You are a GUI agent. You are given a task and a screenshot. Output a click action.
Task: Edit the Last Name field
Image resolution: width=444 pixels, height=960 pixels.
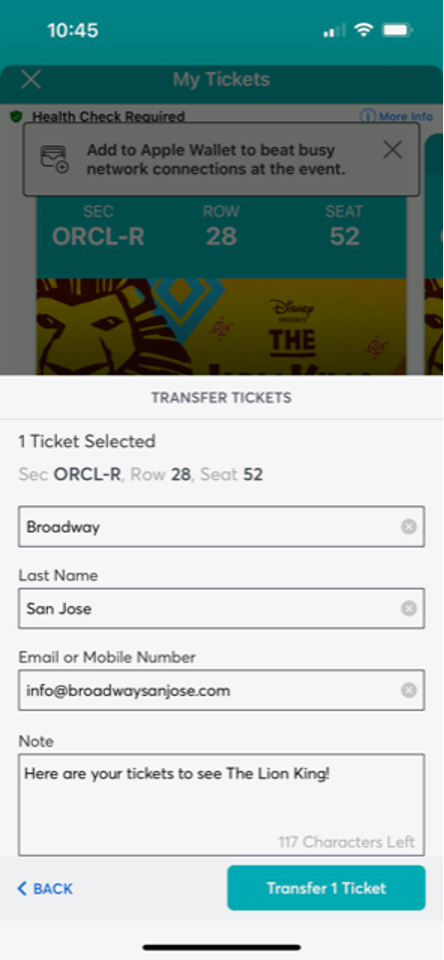(x=221, y=609)
